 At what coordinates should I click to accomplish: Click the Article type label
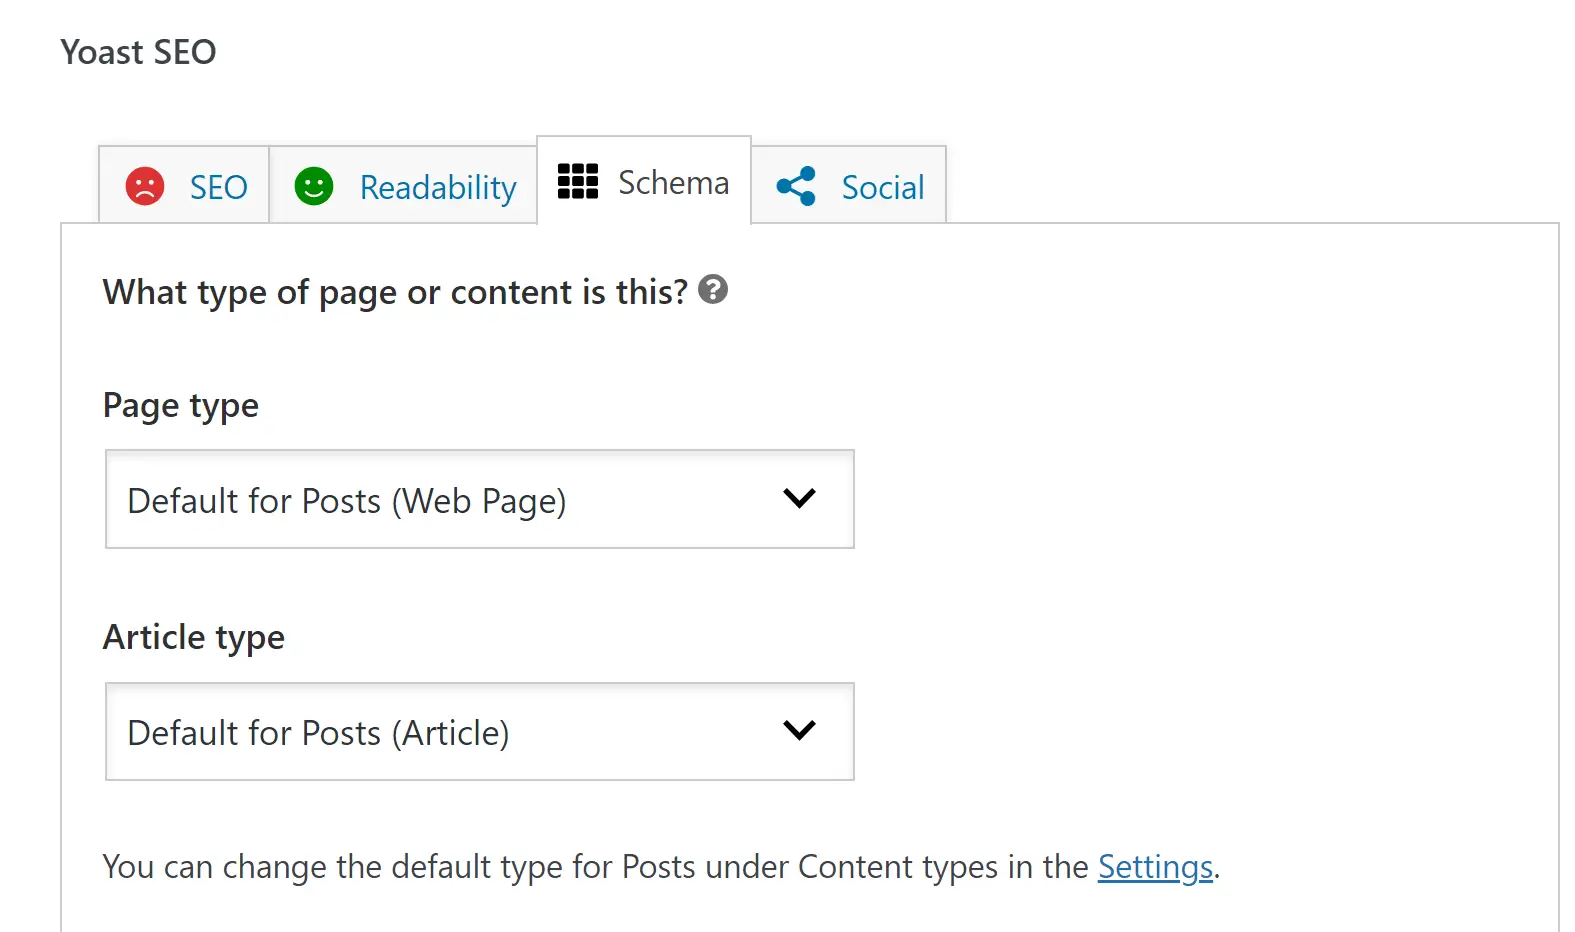pyautogui.click(x=194, y=638)
